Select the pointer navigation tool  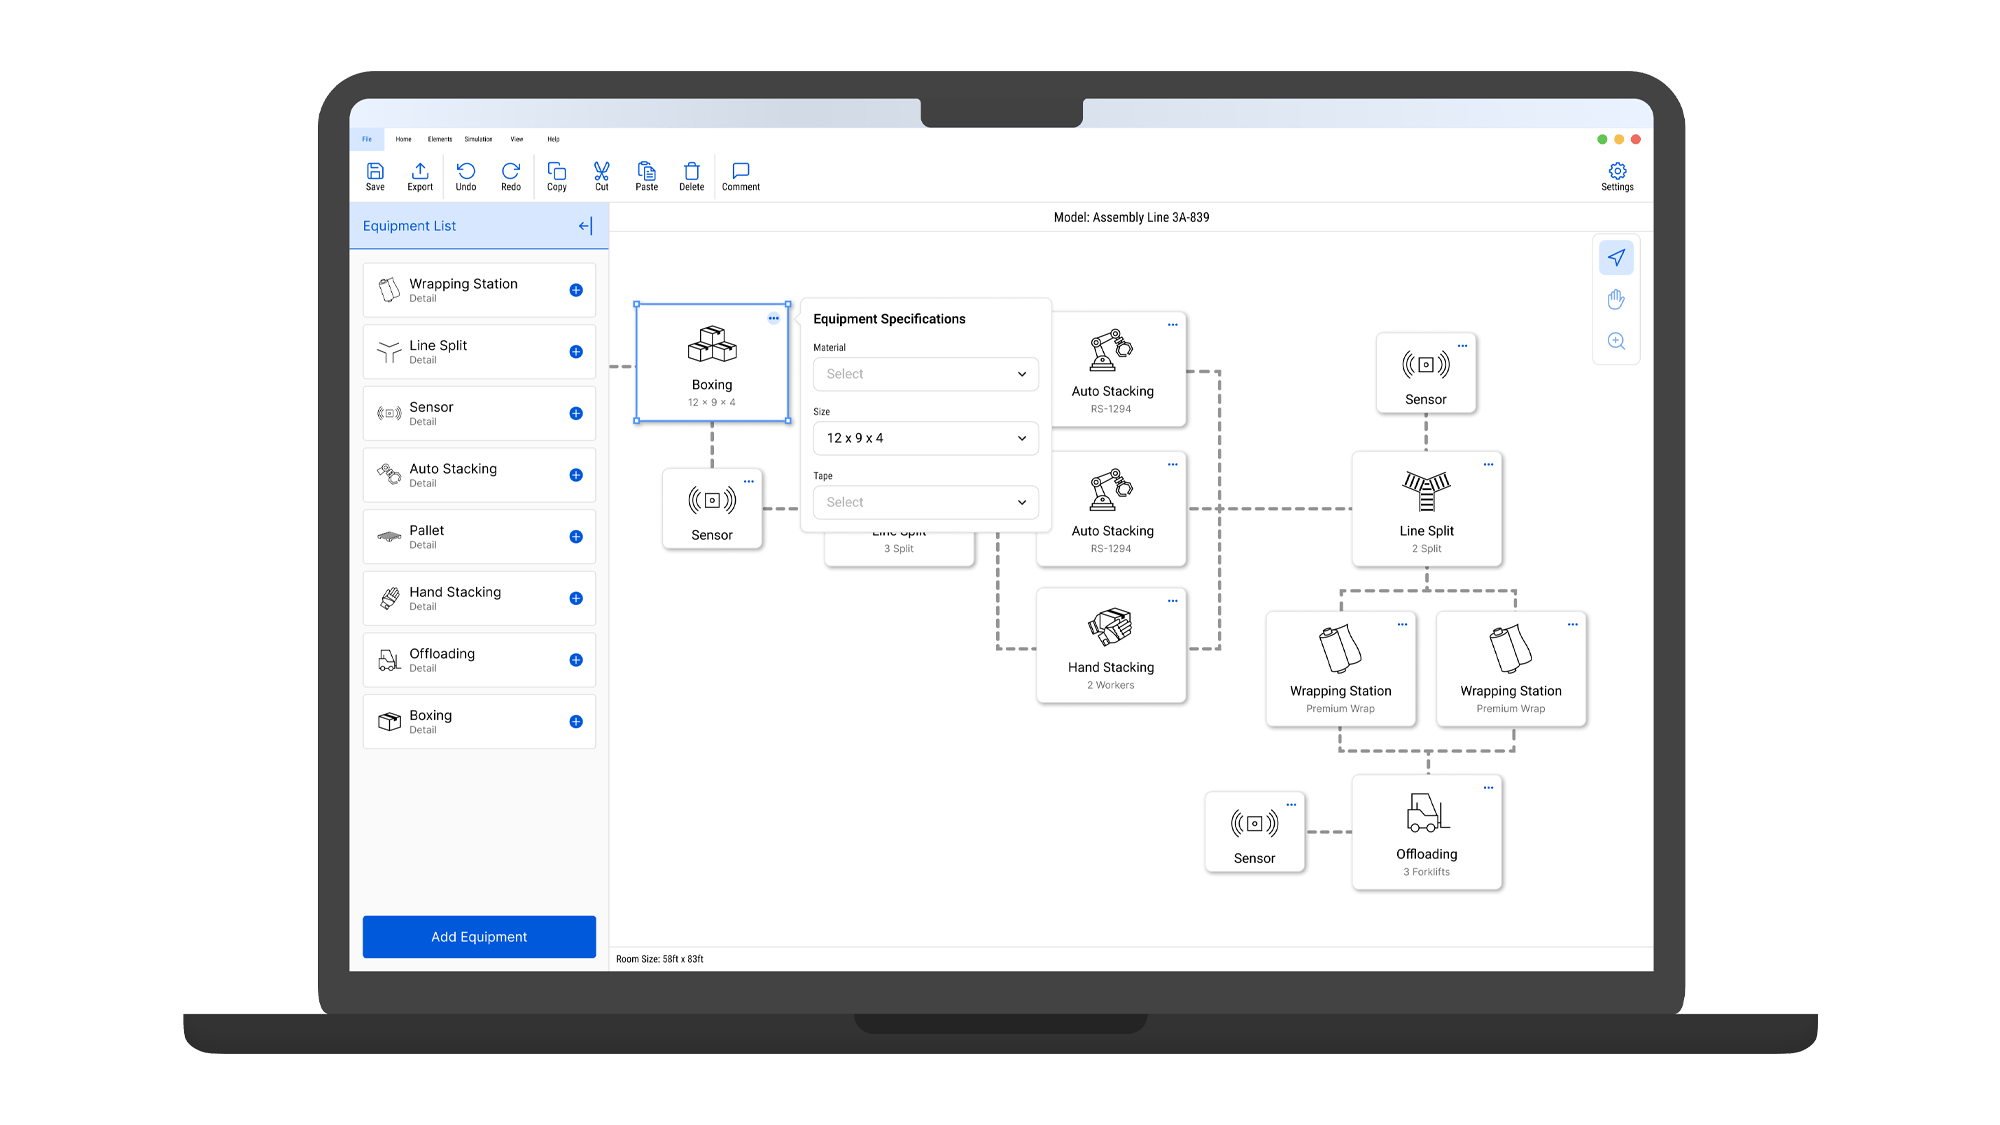[1616, 258]
